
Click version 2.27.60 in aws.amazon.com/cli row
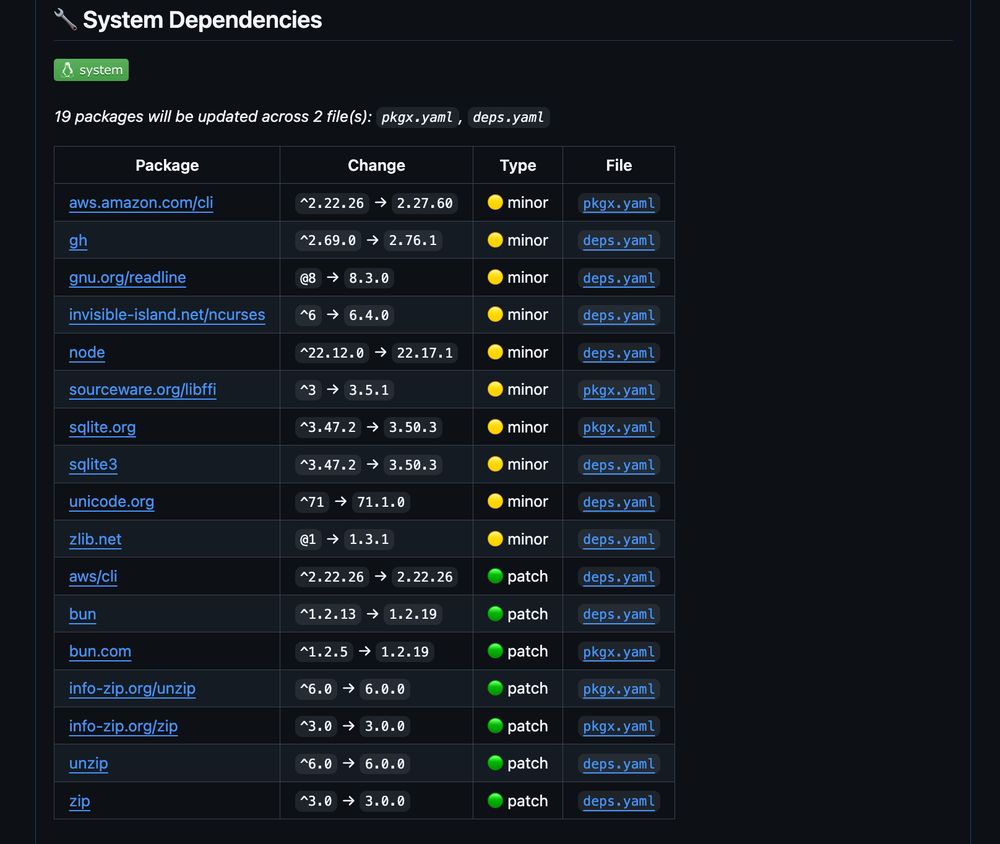point(425,203)
